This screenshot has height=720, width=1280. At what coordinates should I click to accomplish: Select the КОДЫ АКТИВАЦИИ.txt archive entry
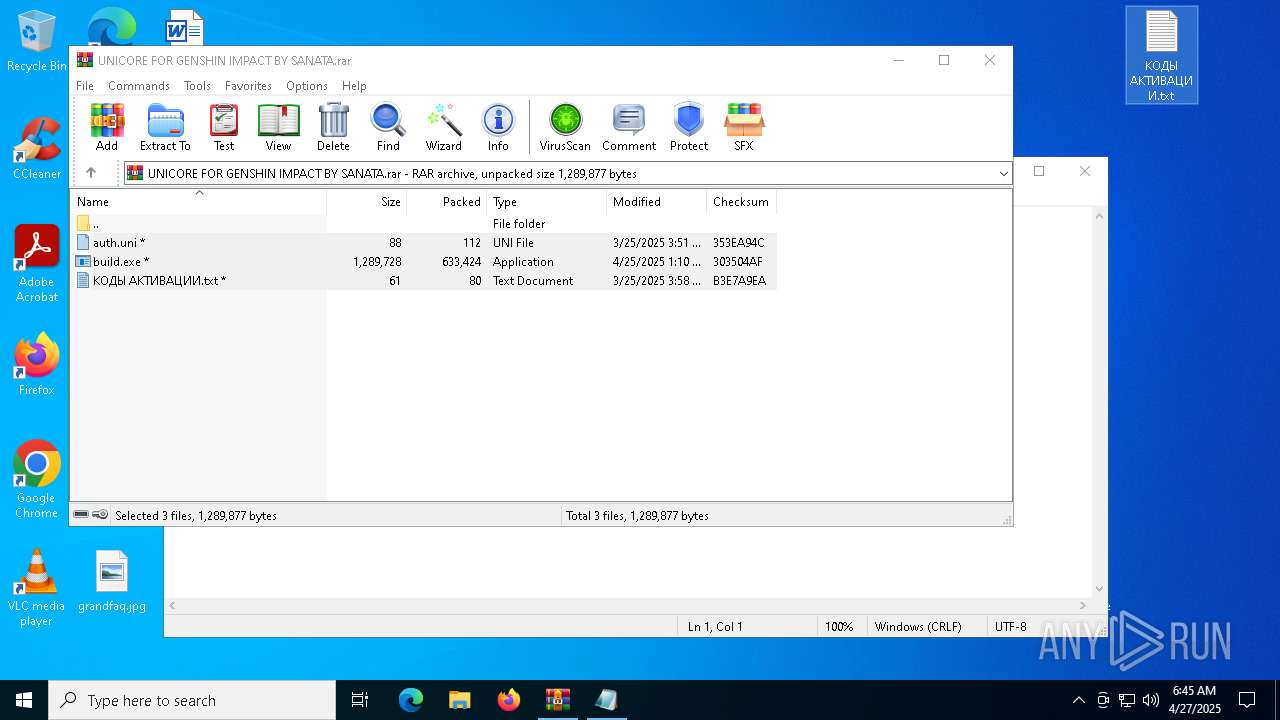pyautogui.click(x=424, y=281)
